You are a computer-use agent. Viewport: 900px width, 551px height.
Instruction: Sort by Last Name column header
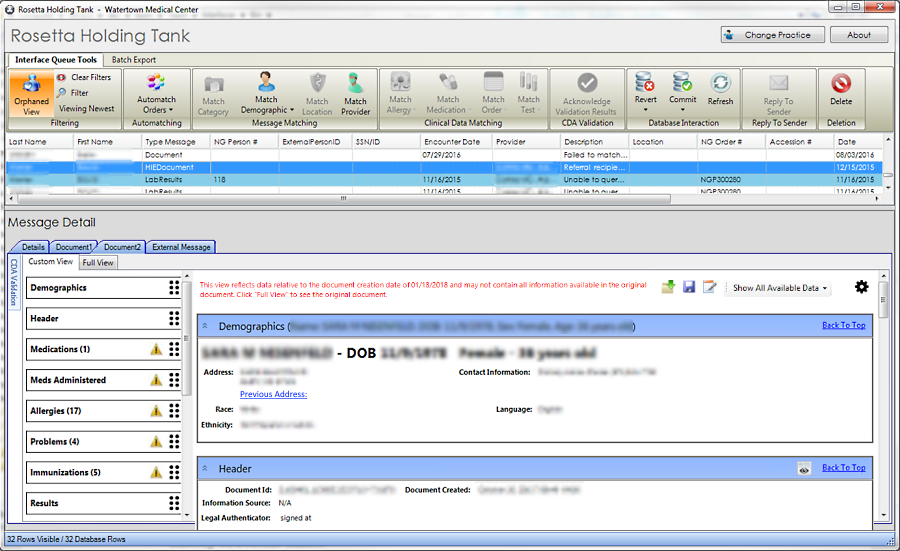[40, 142]
